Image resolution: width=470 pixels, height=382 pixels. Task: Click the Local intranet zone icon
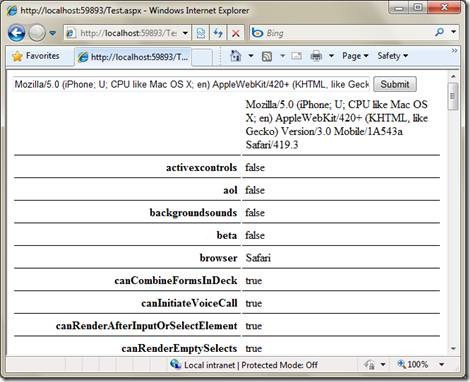click(x=175, y=364)
